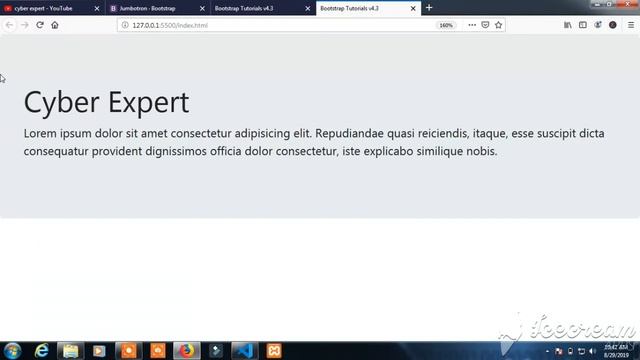This screenshot has width=640, height=360.
Task: Open the browser home page
Action: pyautogui.click(x=55, y=25)
